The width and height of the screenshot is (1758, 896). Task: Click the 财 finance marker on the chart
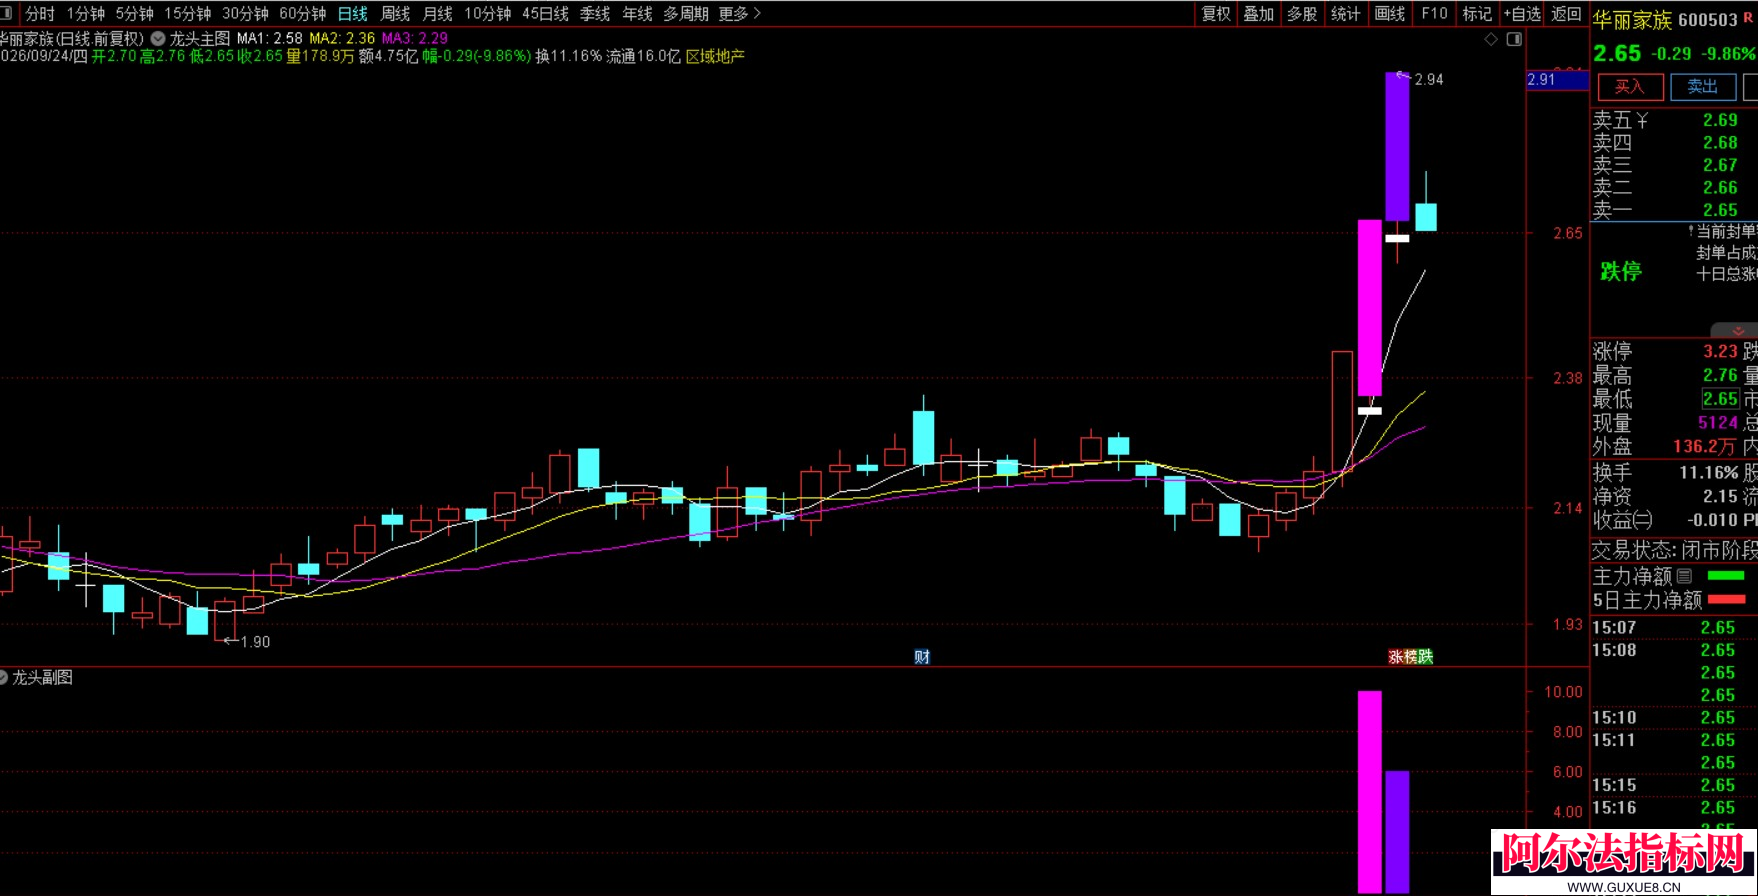click(x=922, y=657)
